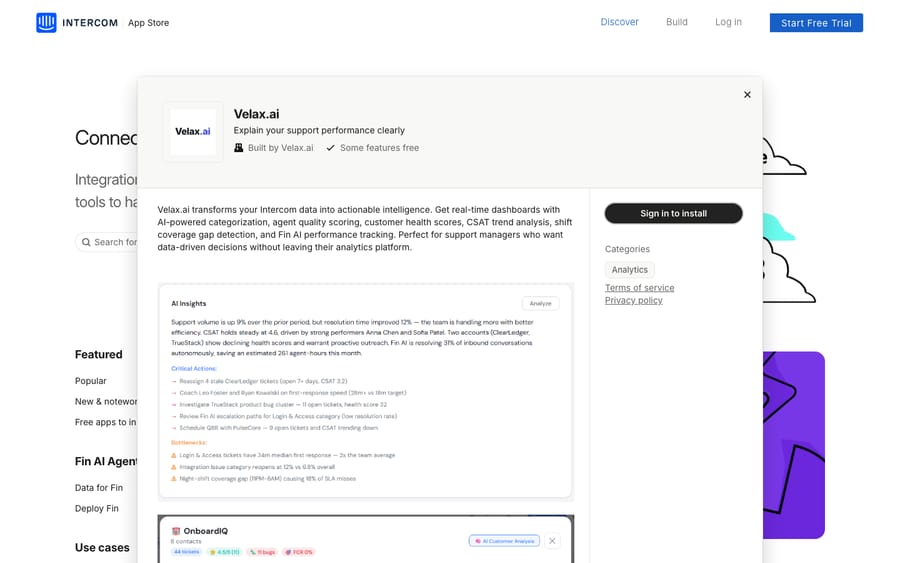Image resolution: width=900 pixels, height=563 pixels.
Task: Click the checkmark beside Some features free
Action: click(330, 148)
